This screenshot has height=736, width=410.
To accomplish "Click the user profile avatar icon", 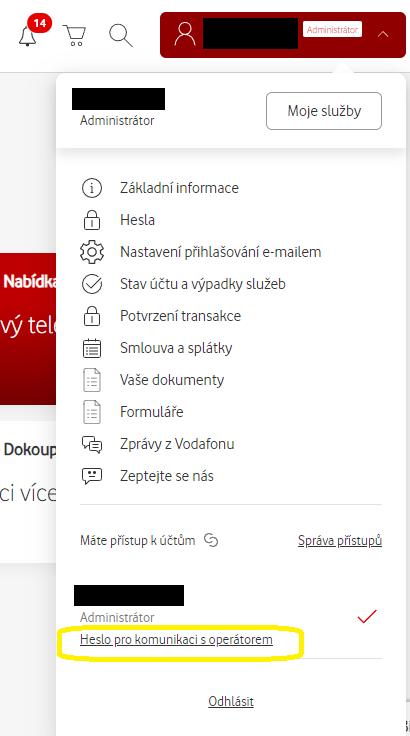I will (x=185, y=34).
